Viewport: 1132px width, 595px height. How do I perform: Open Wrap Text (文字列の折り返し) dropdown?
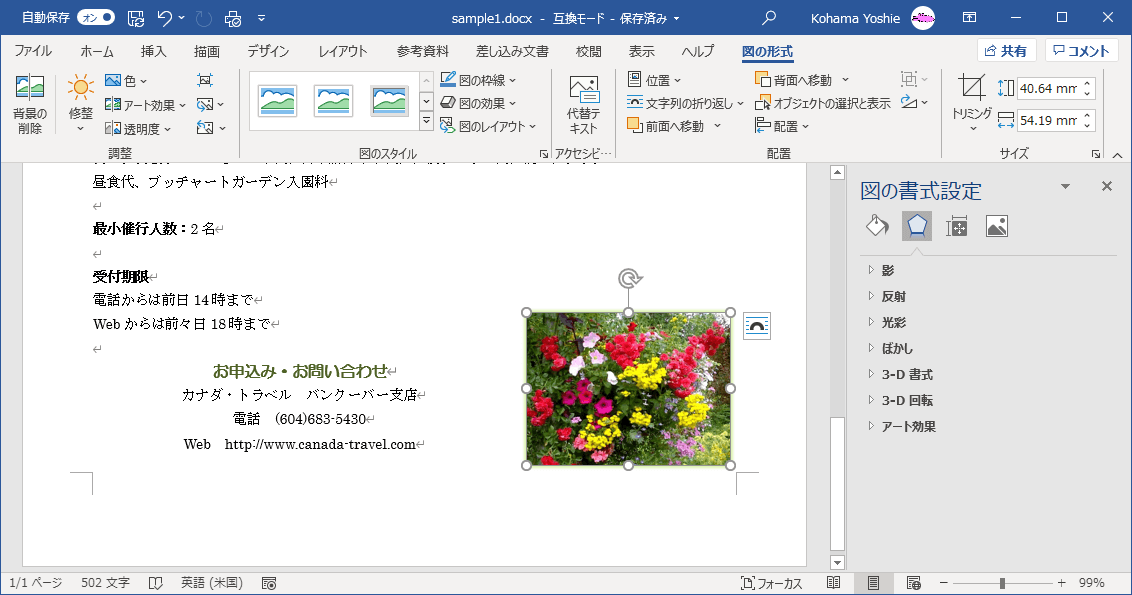pyautogui.click(x=685, y=103)
